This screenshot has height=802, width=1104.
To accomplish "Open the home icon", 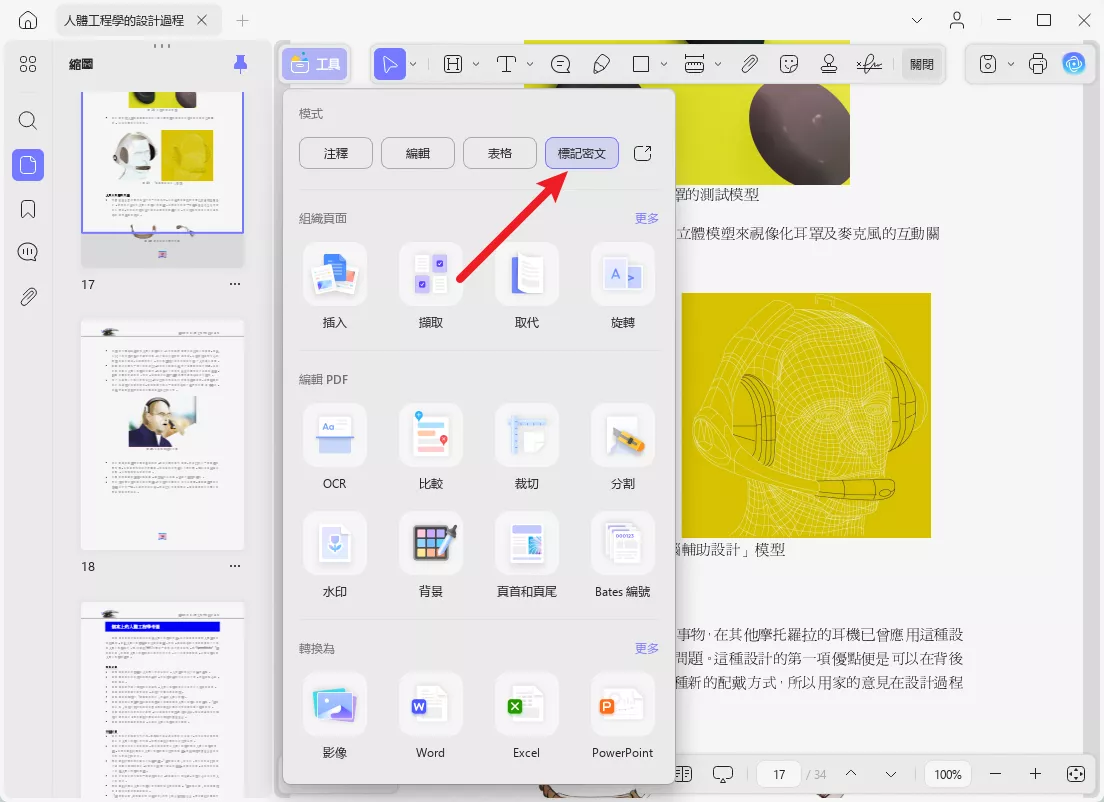I will tap(27, 20).
